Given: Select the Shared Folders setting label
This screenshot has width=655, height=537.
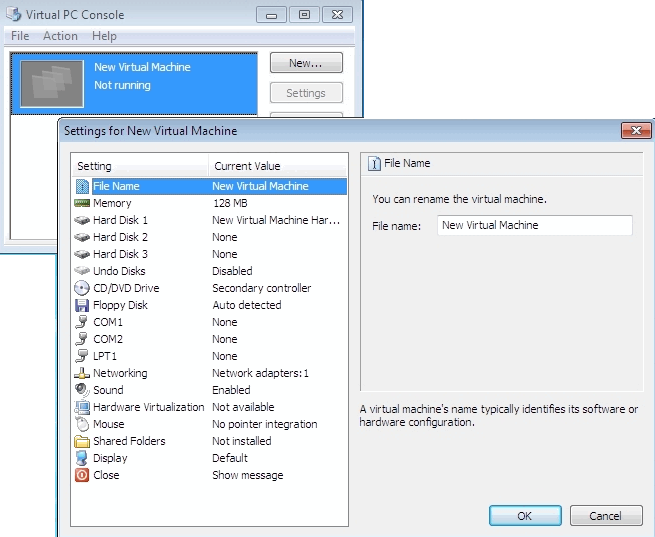Looking at the screenshot, I should pyautogui.click(x=129, y=441).
